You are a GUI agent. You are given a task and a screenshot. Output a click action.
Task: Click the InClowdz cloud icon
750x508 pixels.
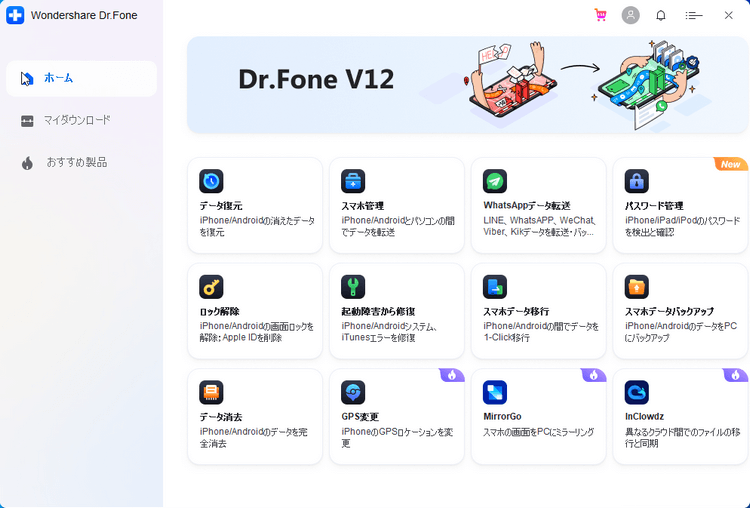[637, 392]
